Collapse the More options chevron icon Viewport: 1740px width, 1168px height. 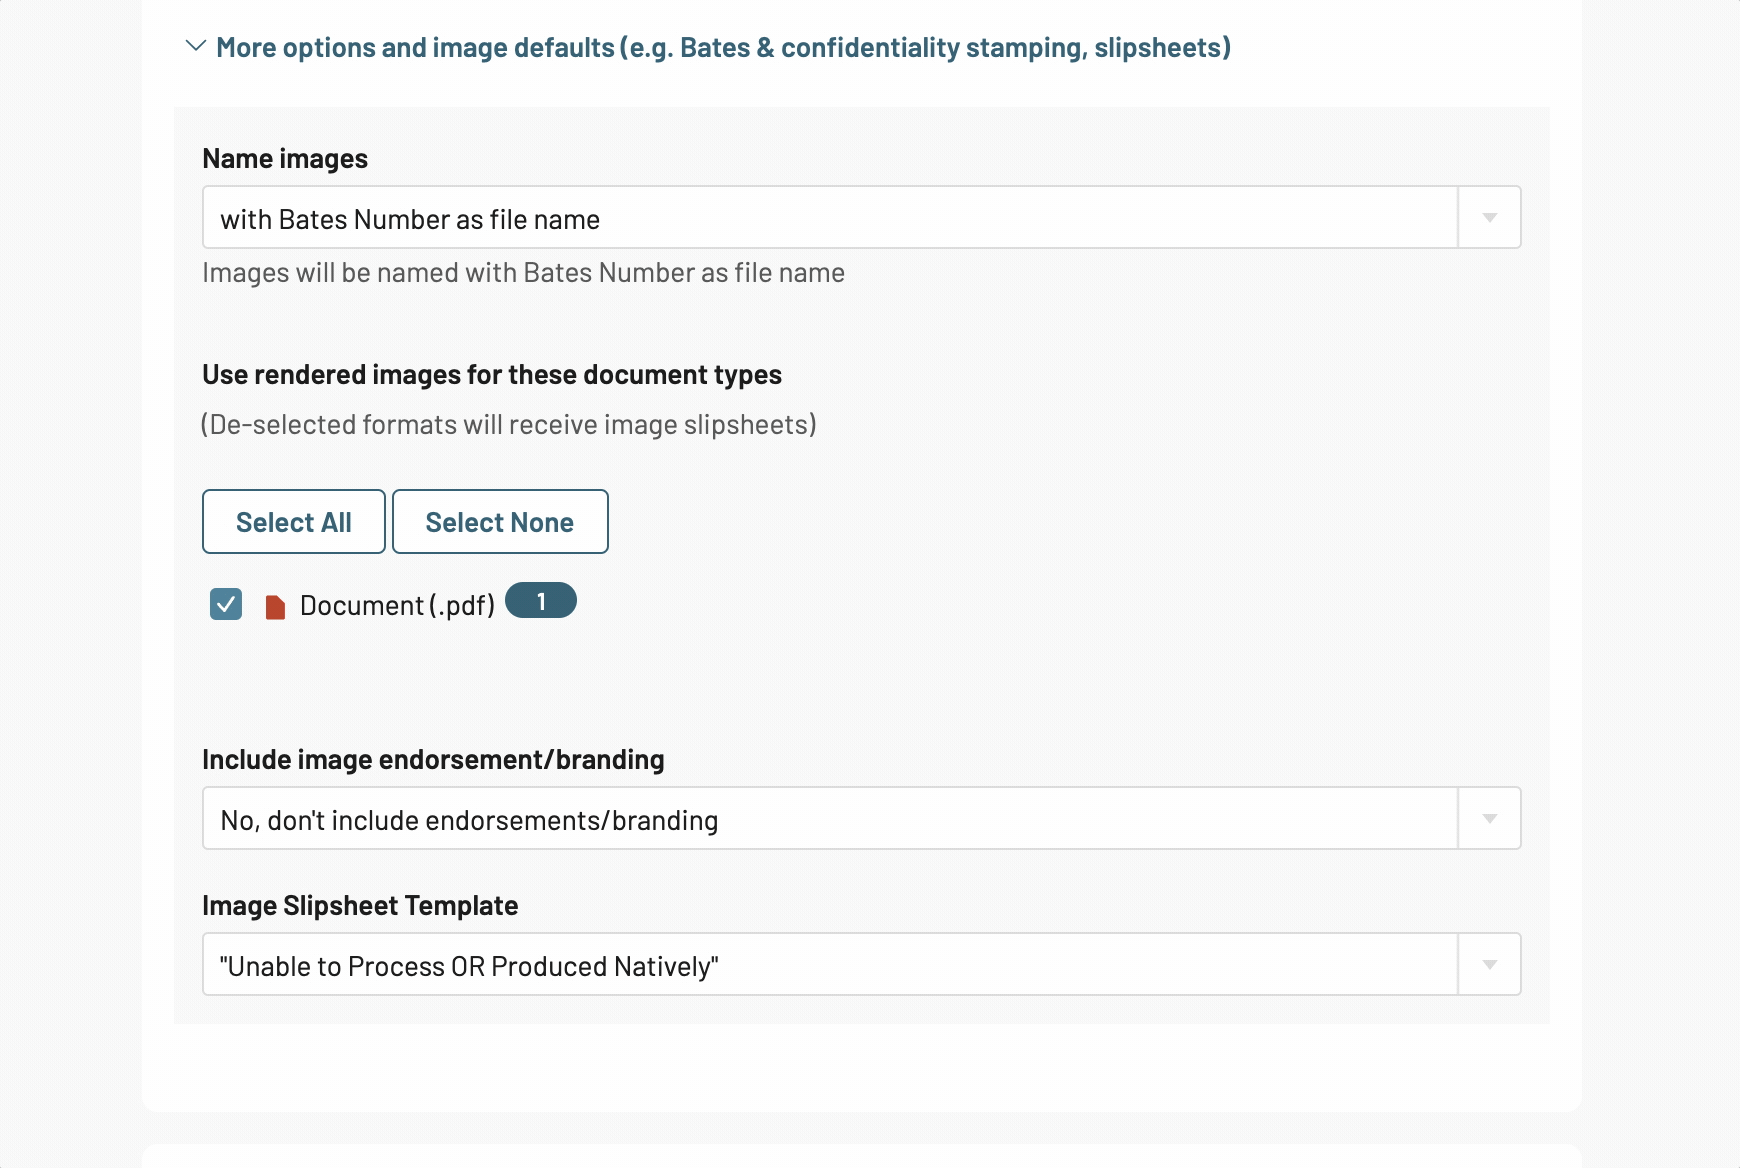[x=196, y=46]
